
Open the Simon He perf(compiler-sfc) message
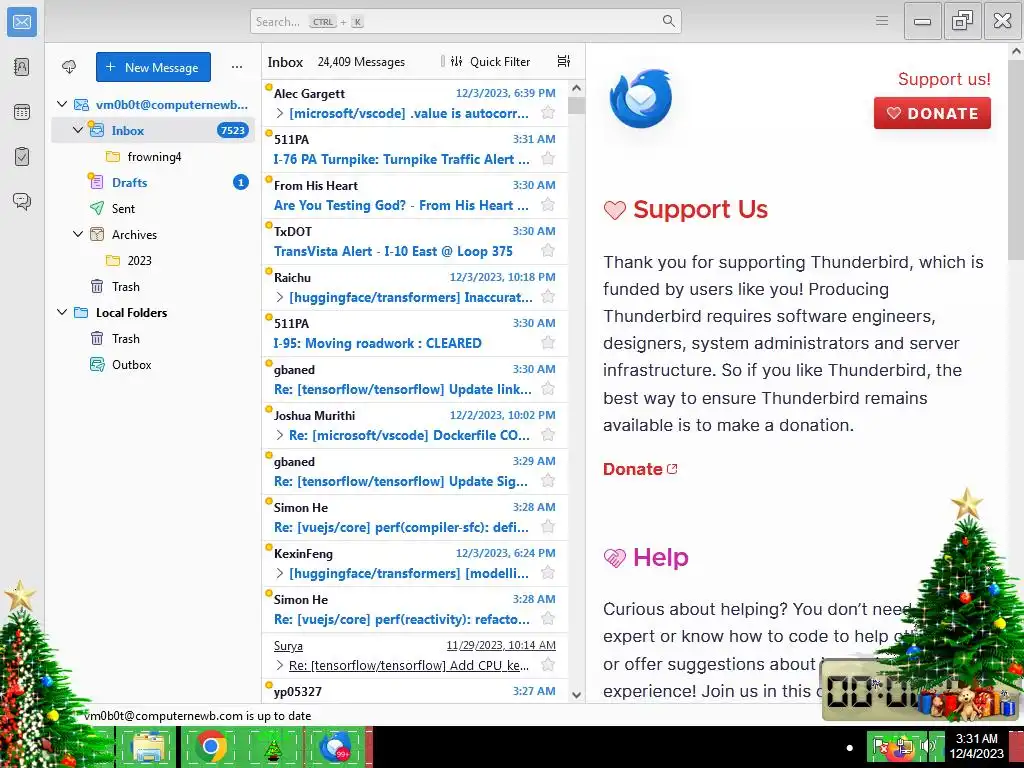click(415, 517)
